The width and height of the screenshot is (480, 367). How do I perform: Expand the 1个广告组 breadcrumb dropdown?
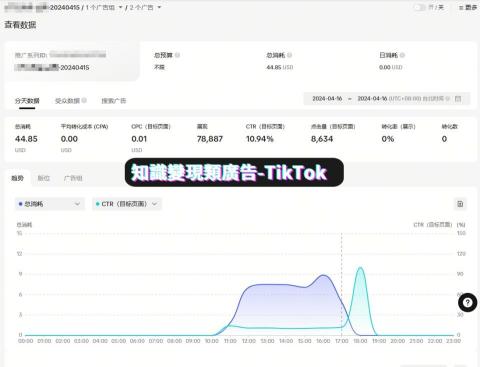[x=121, y=7]
